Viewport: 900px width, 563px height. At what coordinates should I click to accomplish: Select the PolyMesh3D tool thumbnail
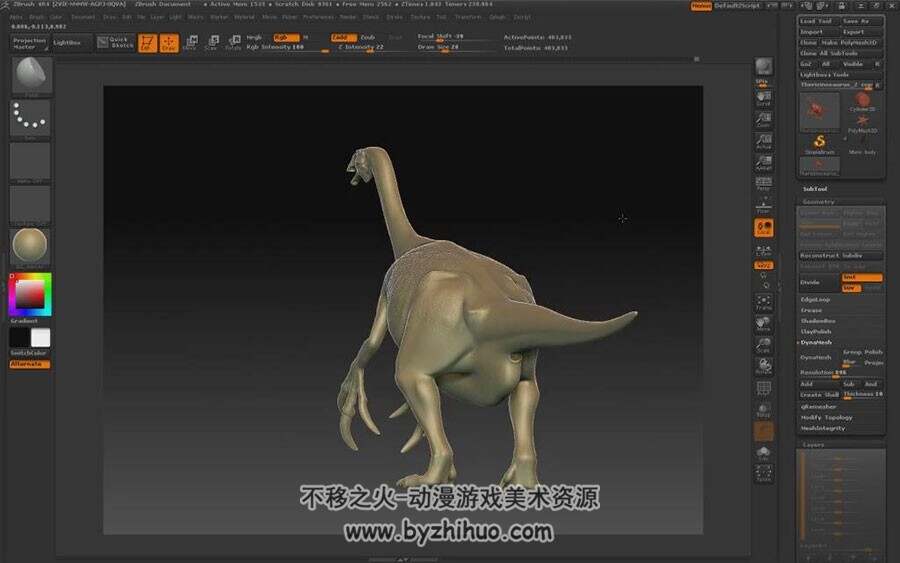click(862, 124)
